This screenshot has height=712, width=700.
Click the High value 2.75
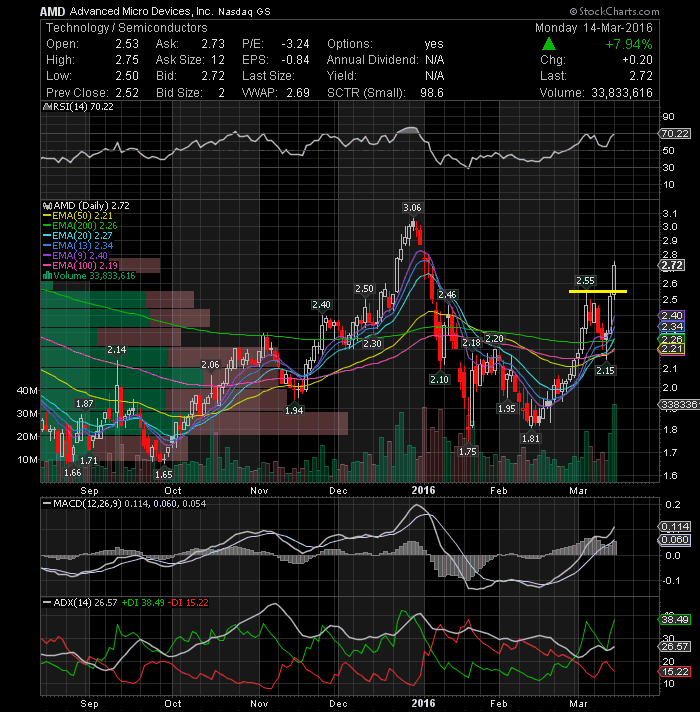(x=127, y=60)
